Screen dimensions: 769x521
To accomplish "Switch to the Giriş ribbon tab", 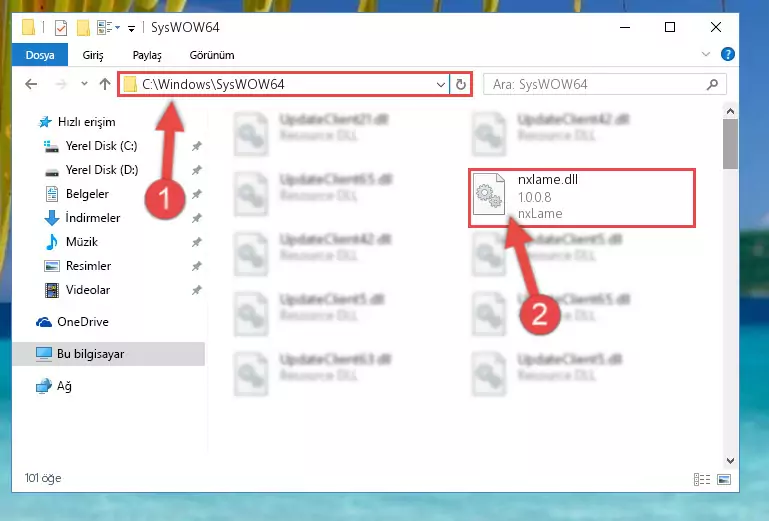I will coord(93,55).
